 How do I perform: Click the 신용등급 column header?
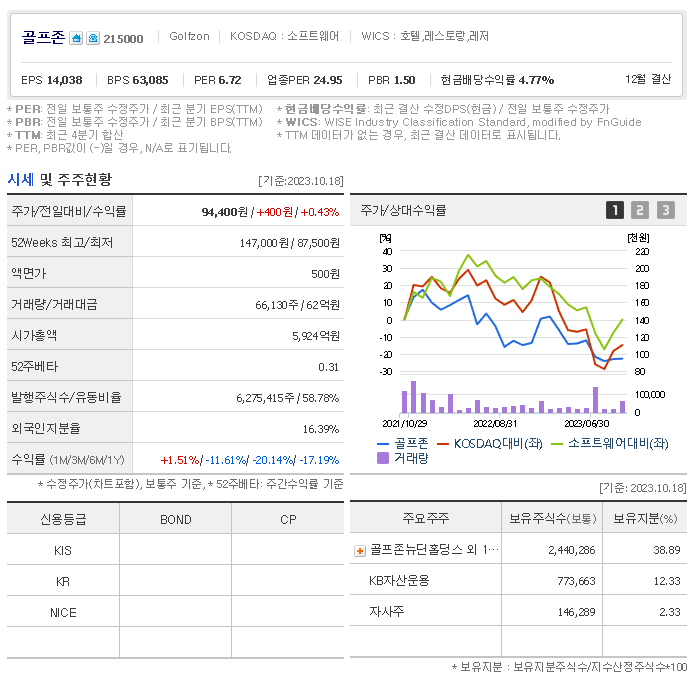(x=63, y=519)
